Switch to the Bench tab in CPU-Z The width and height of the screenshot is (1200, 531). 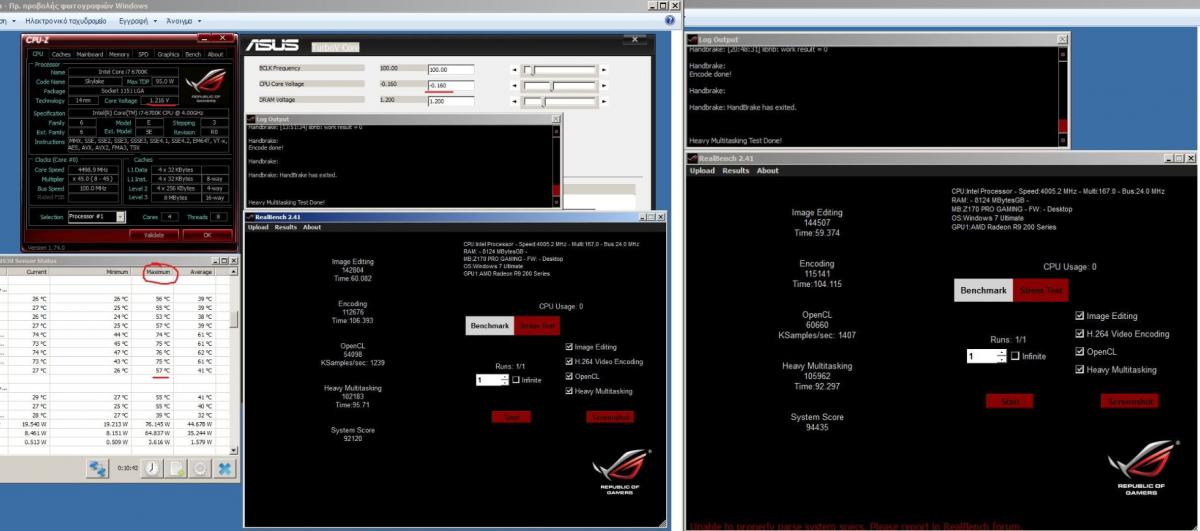pos(193,54)
